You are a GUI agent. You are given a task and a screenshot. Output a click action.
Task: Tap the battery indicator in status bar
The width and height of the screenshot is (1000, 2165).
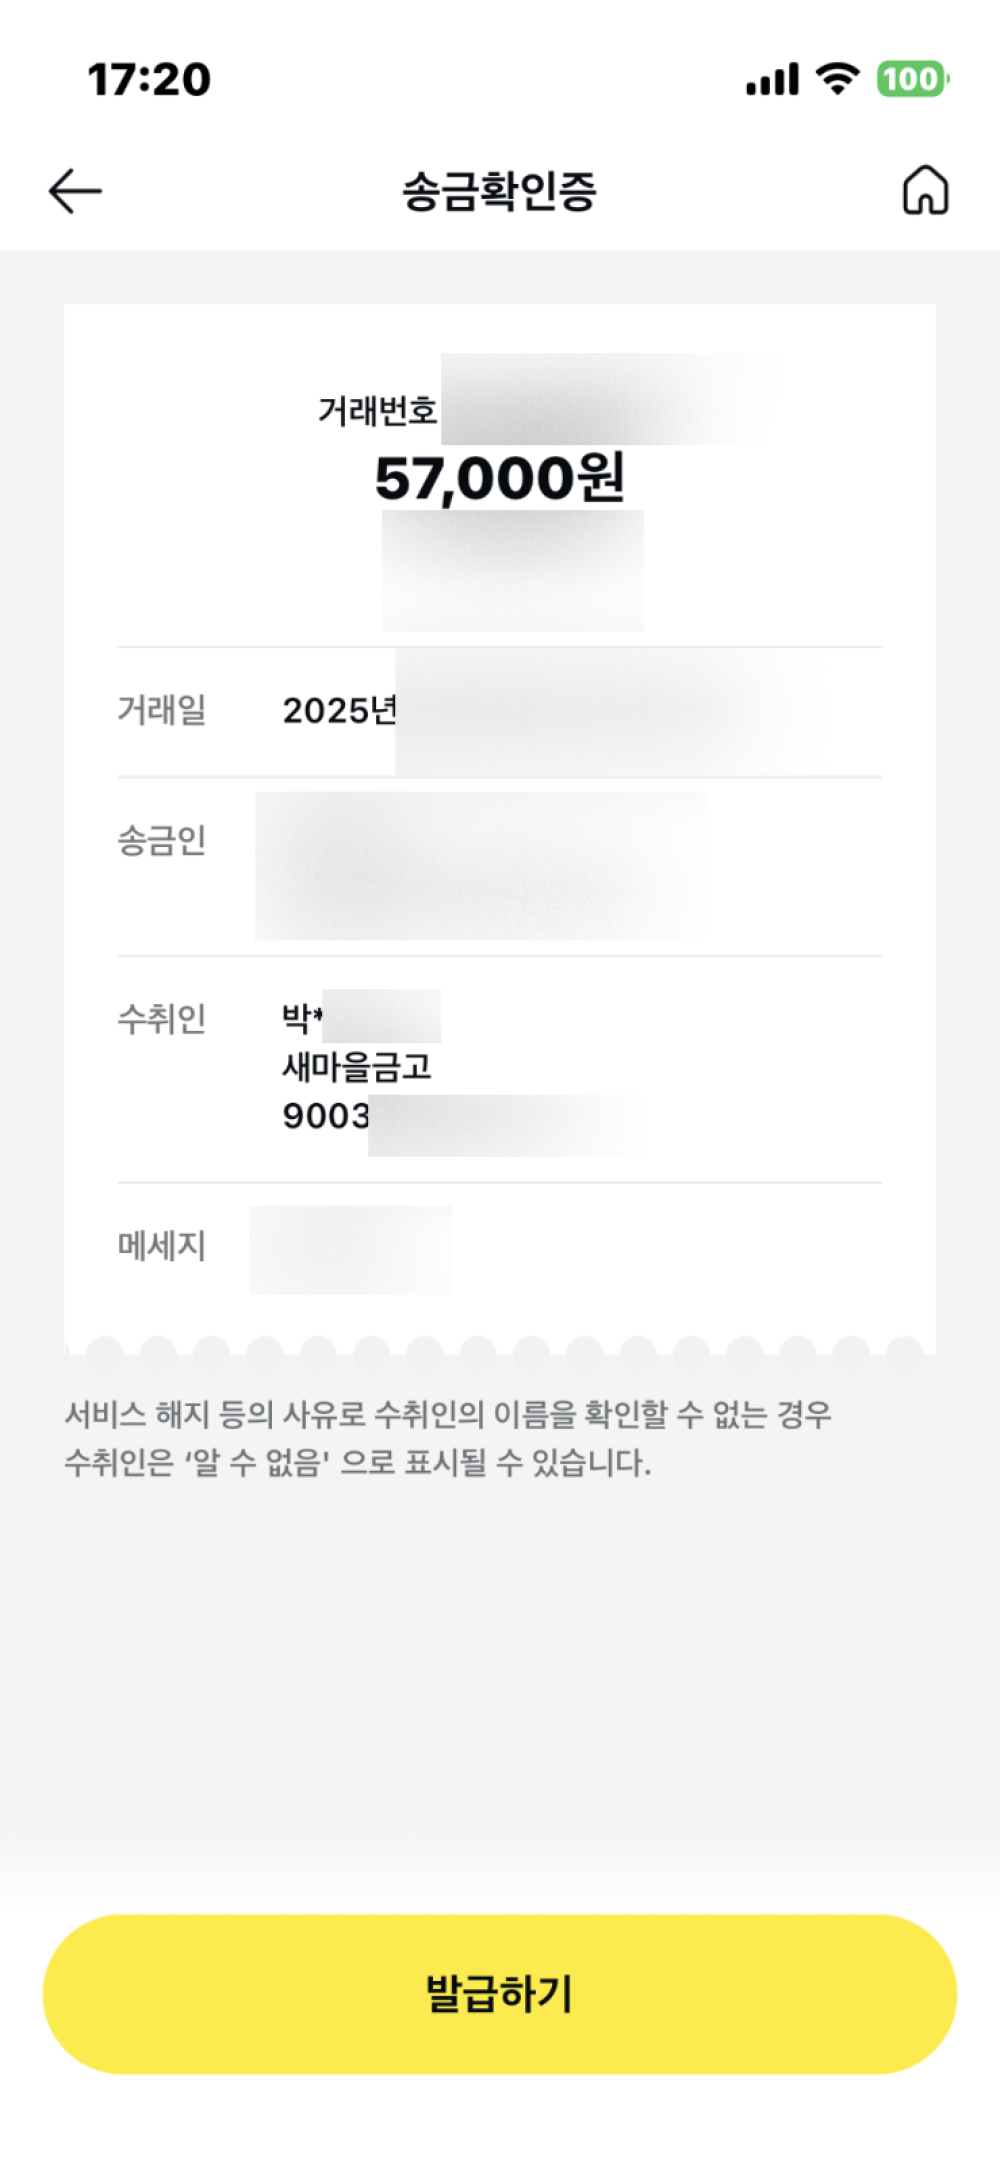912,79
